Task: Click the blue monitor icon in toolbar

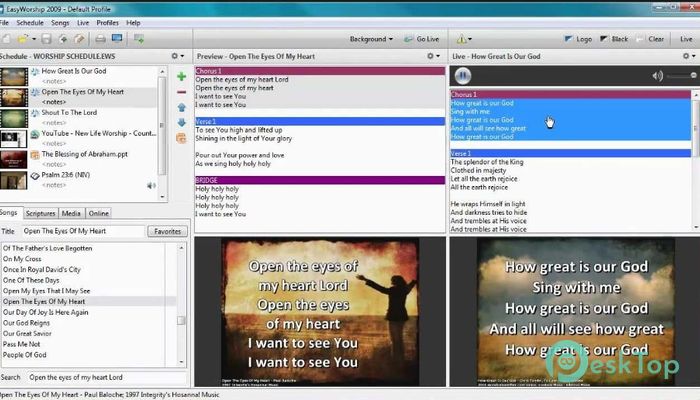Action: [x=117, y=39]
